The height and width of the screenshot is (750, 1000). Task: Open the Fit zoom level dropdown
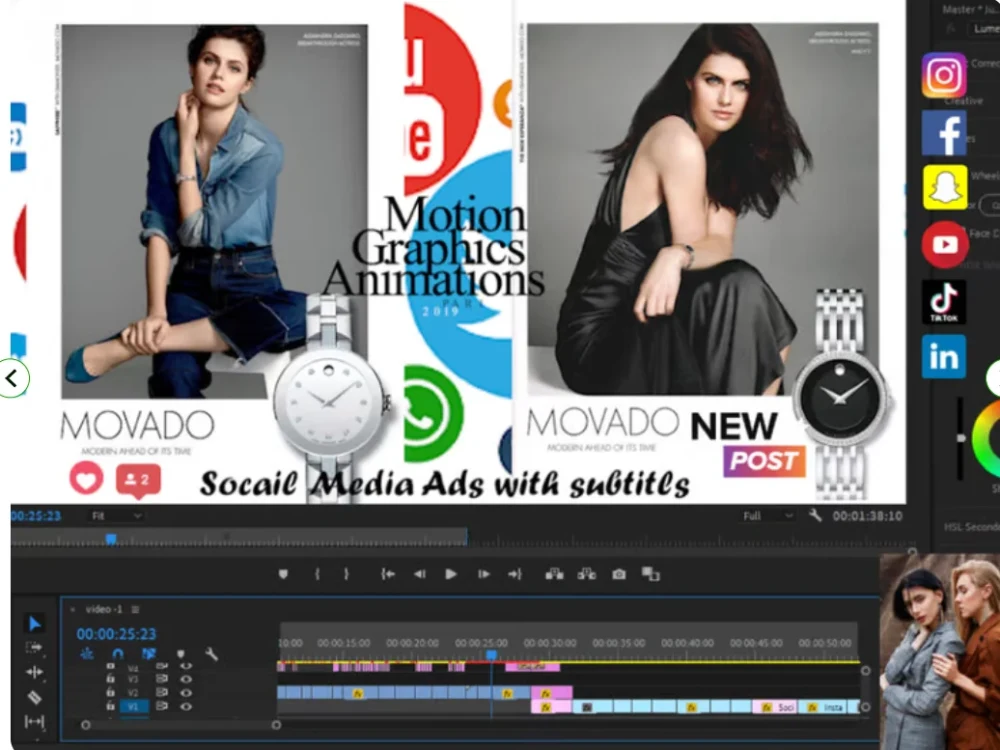coord(117,516)
